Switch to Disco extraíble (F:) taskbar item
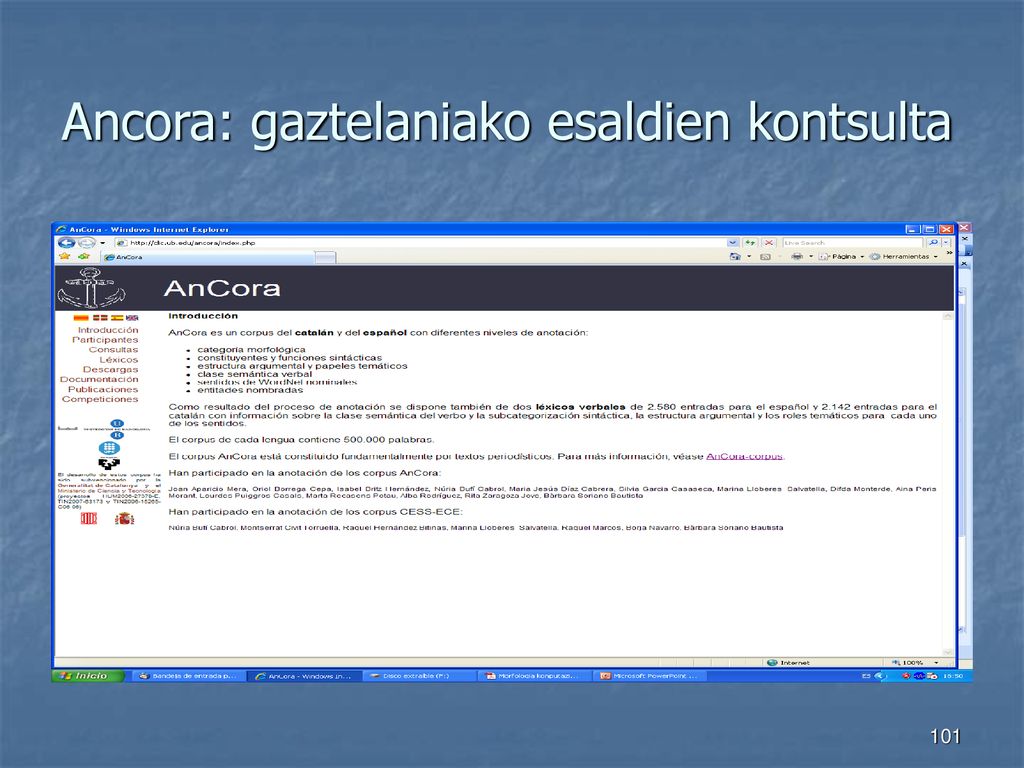This screenshot has width=1024, height=768. pos(418,676)
